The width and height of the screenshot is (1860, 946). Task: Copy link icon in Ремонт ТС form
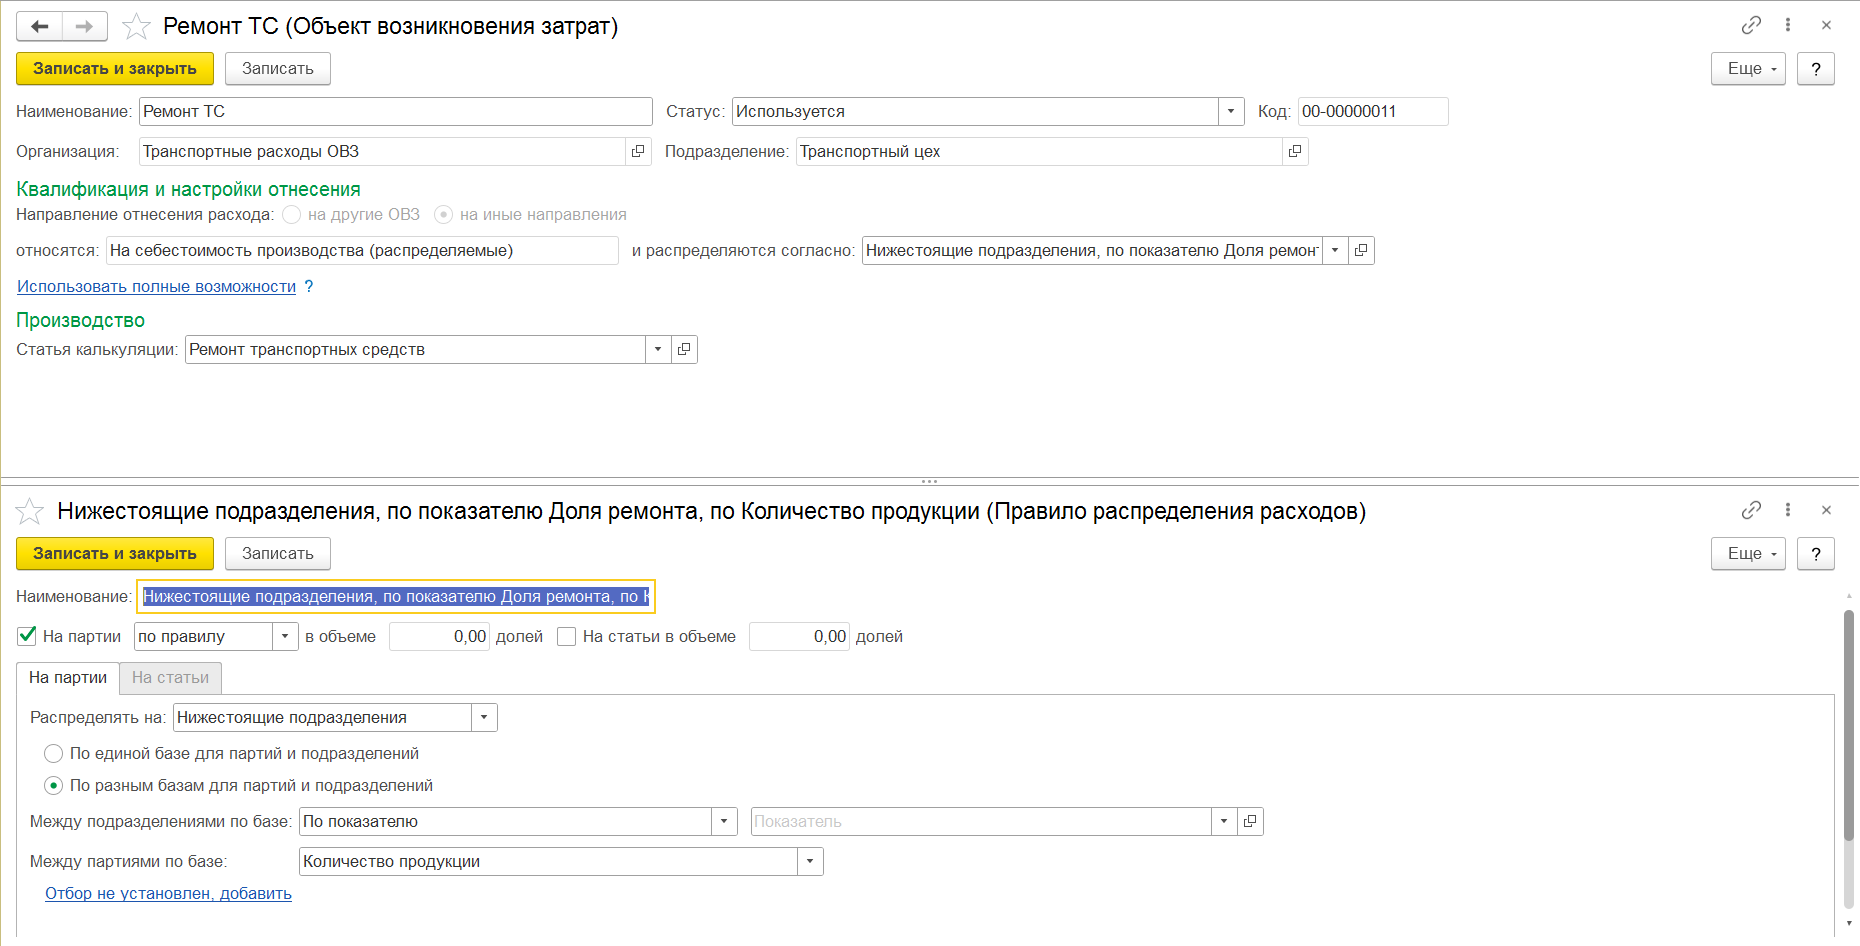coord(1751,25)
